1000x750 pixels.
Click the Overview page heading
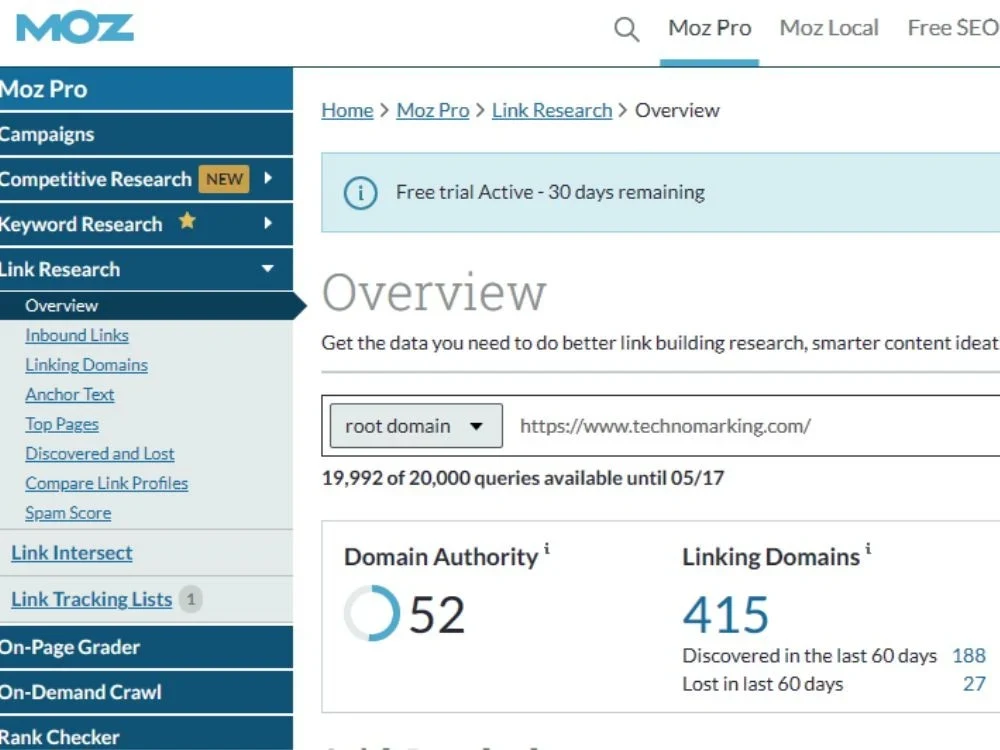coord(434,292)
